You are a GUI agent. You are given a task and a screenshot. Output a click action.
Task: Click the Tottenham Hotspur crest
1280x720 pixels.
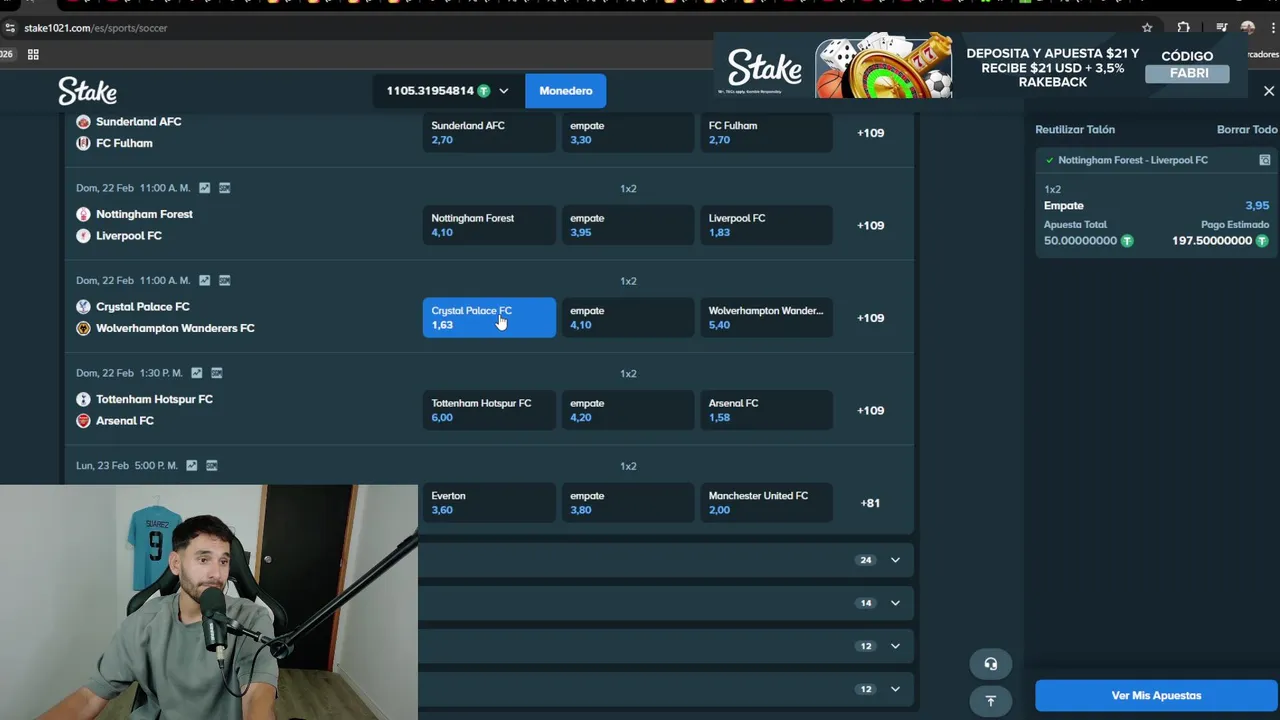[x=83, y=399]
